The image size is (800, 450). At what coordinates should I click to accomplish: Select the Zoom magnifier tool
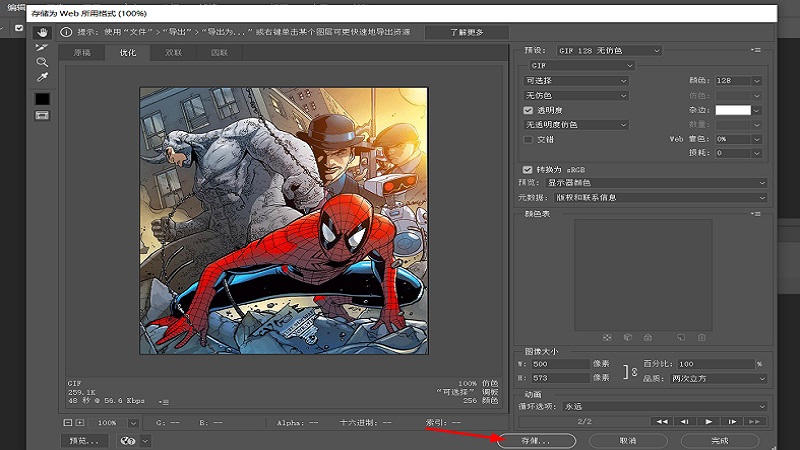click(x=42, y=62)
